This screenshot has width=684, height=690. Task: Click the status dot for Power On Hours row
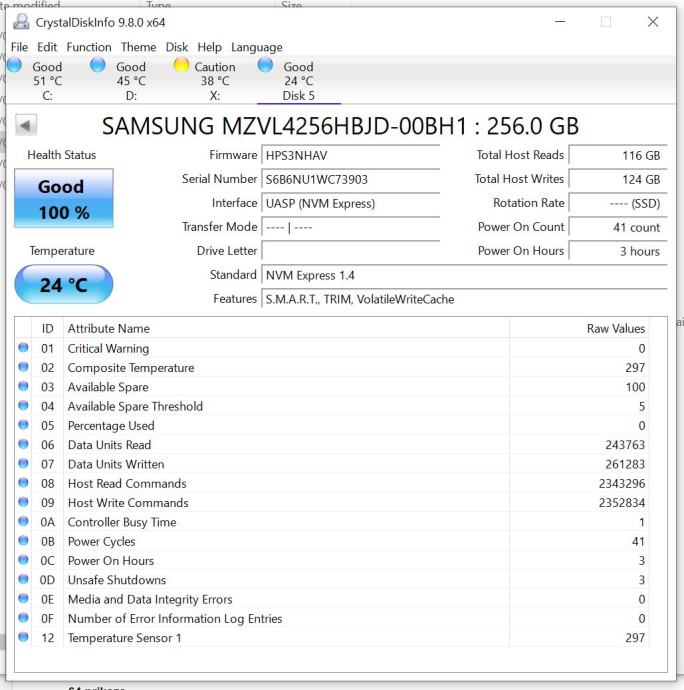tap(23, 560)
